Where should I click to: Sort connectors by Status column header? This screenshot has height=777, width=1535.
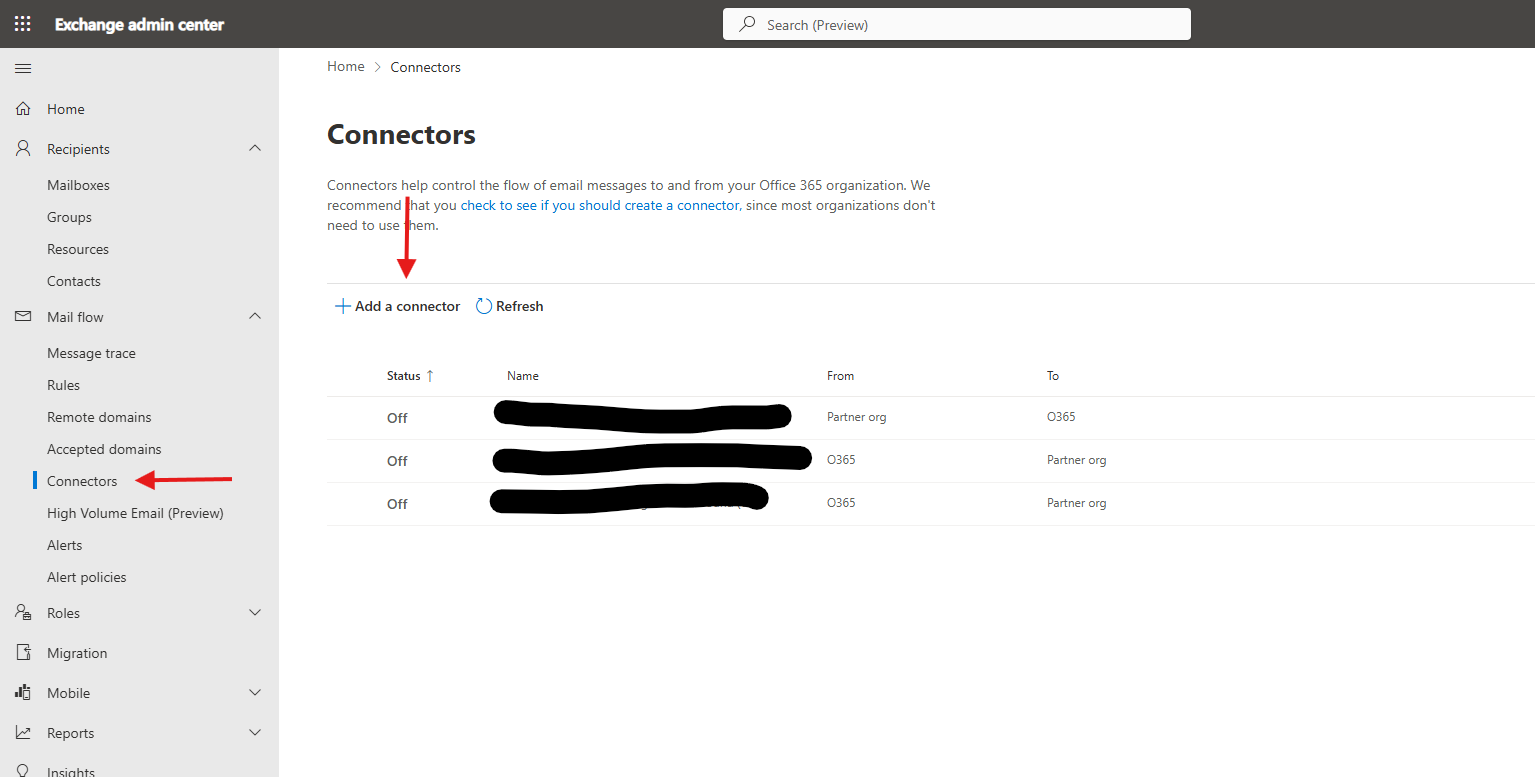(x=404, y=376)
